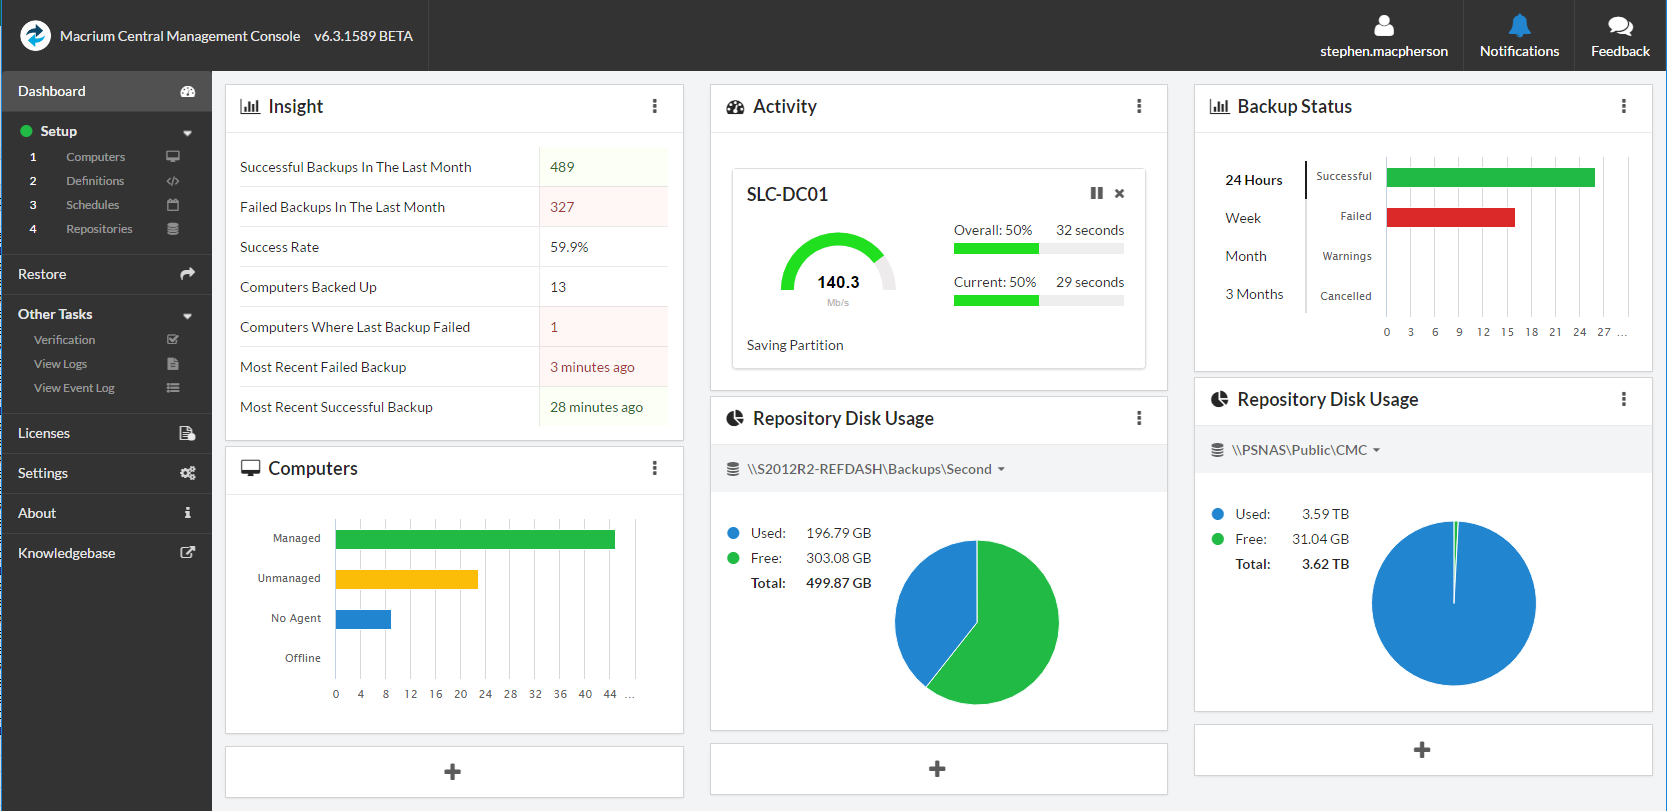Open the Feedback chat icon
Viewport: 1667px width, 811px height.
[x=1620, y=26]
